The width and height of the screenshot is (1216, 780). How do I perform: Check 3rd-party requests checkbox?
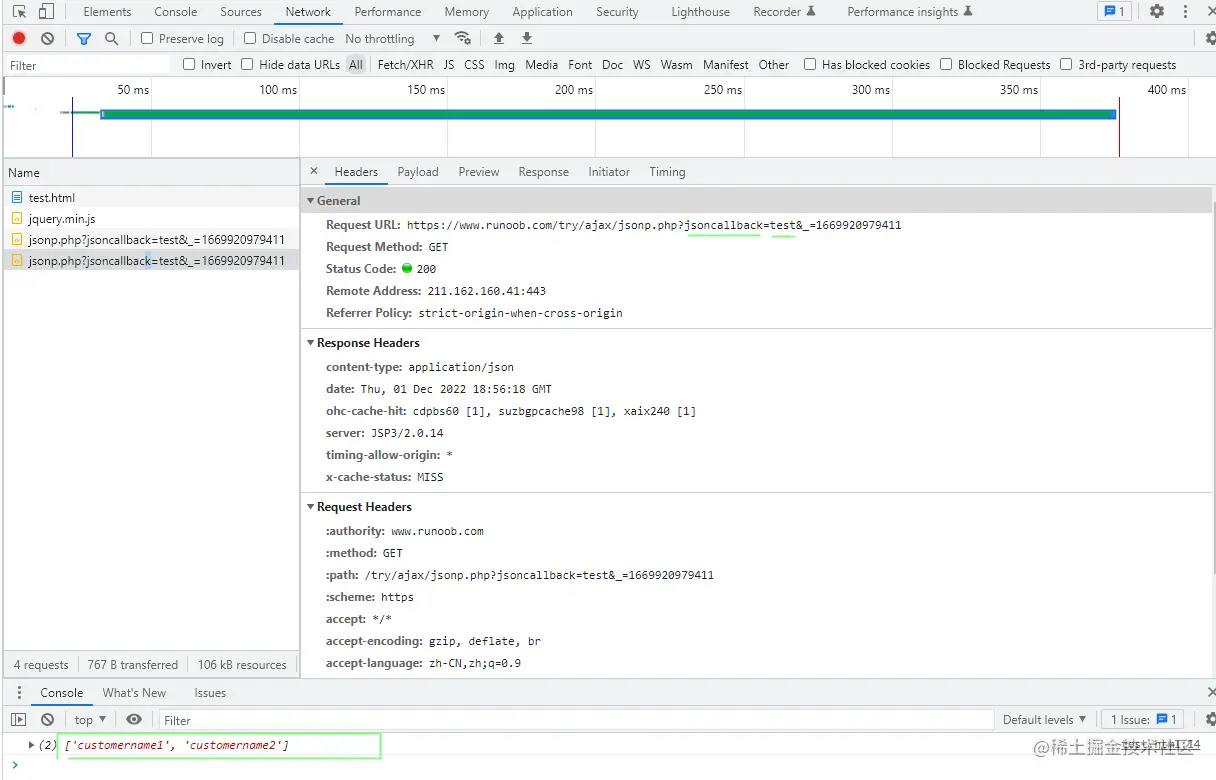(1066, 64)
